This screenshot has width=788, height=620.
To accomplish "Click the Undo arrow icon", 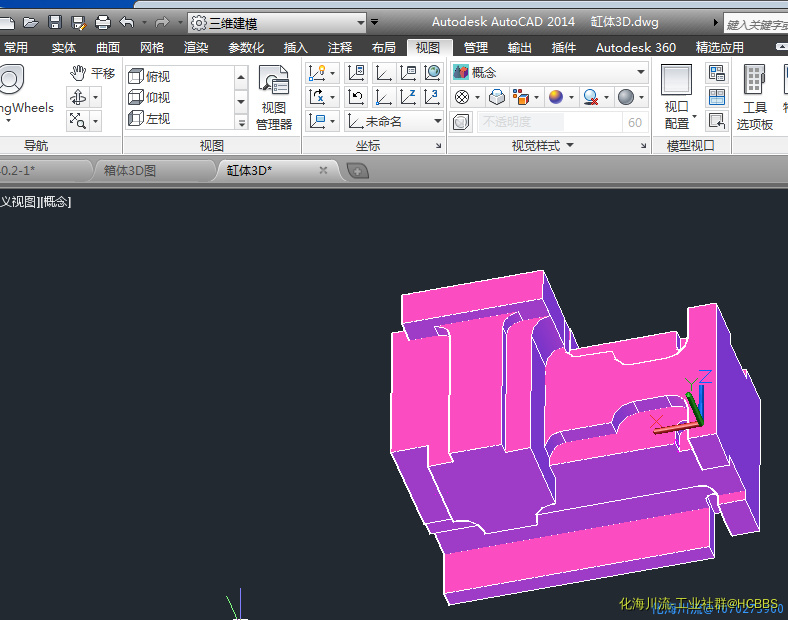I will point(126,22).
